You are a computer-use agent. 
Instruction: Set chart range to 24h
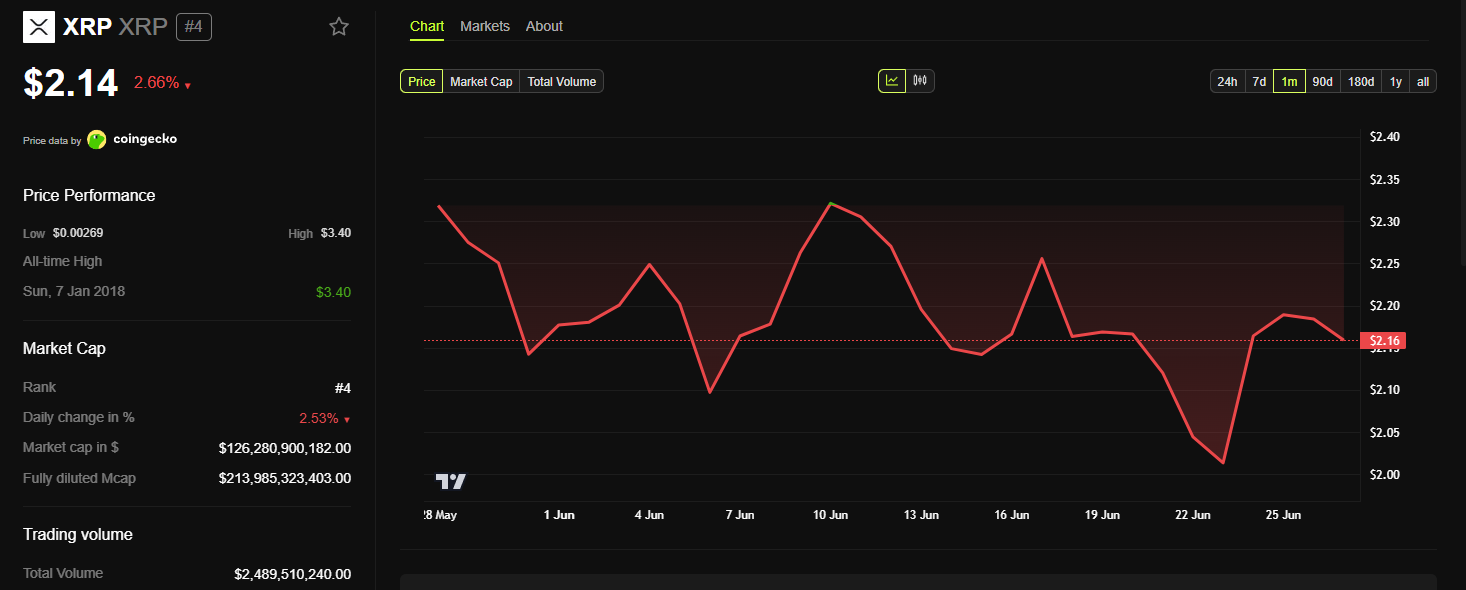pyautogui.click(x=1227, y=82)
